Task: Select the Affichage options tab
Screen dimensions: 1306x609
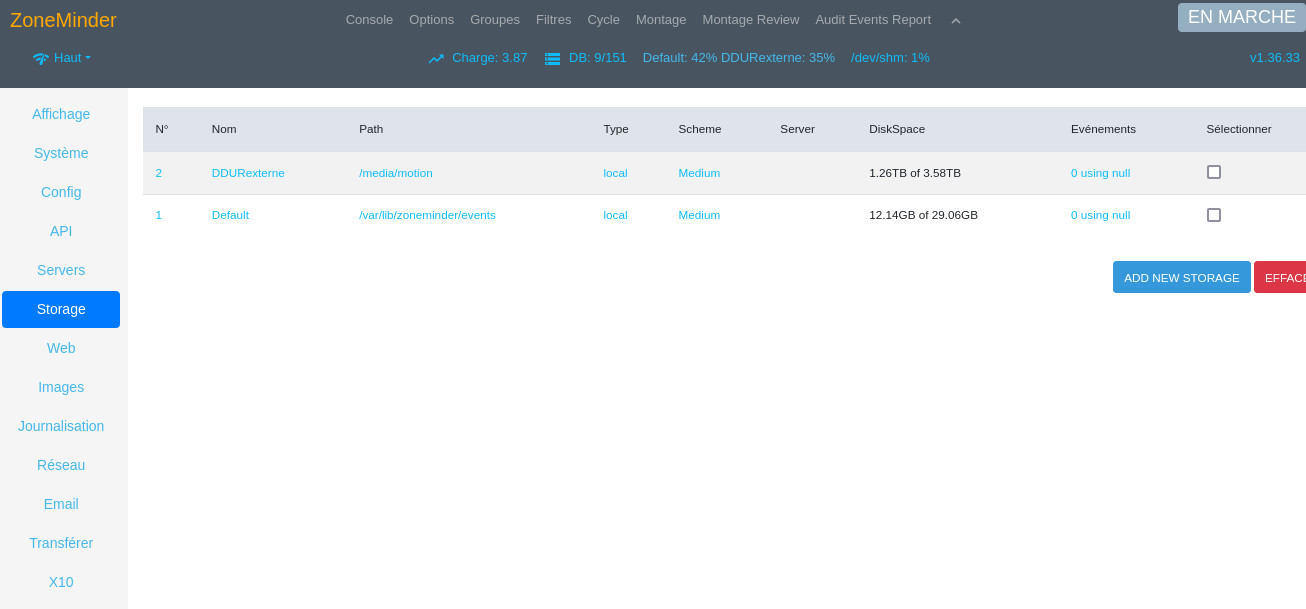Action: (x=61, y=114)
